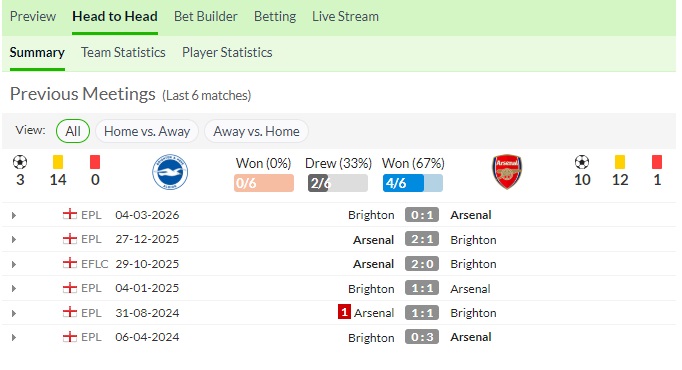Screen dimensions: 682x370
Task: Expand the 06-04-2024 match row
Action: click(x=14, y=337)
